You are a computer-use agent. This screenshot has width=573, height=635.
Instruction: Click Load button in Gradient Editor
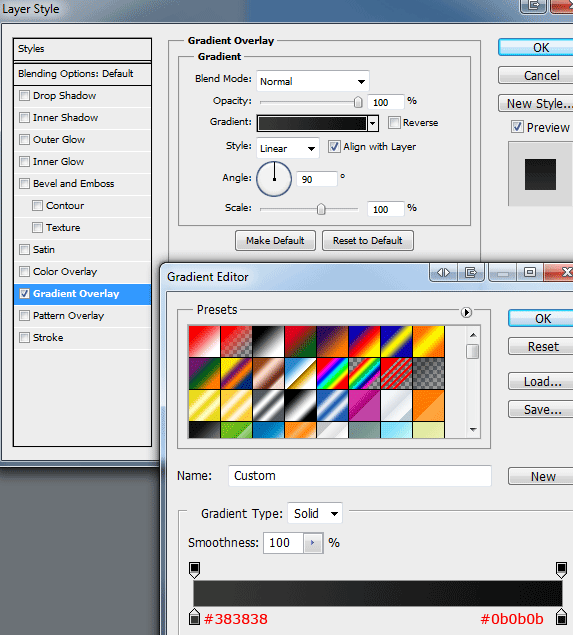(542, 381)
